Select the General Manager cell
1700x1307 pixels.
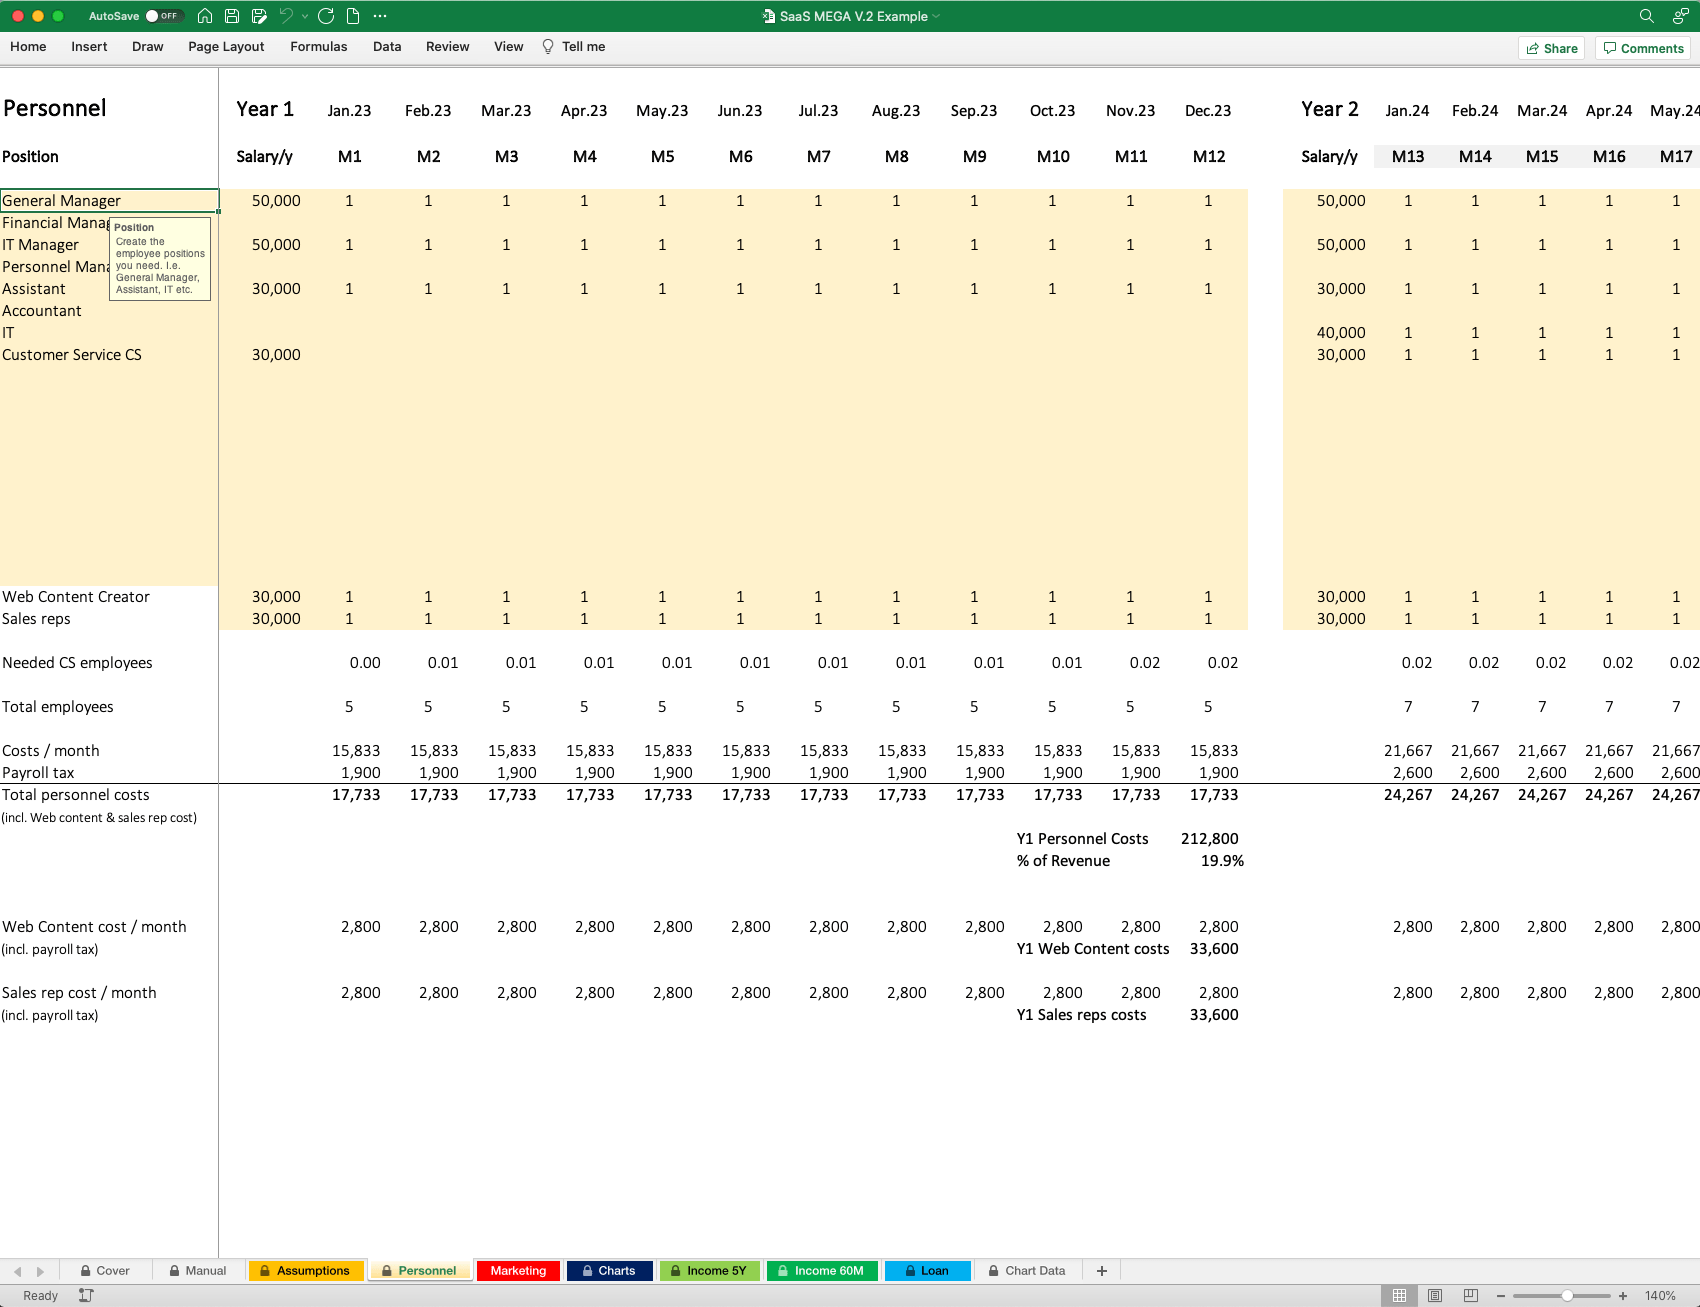point(109,201)
